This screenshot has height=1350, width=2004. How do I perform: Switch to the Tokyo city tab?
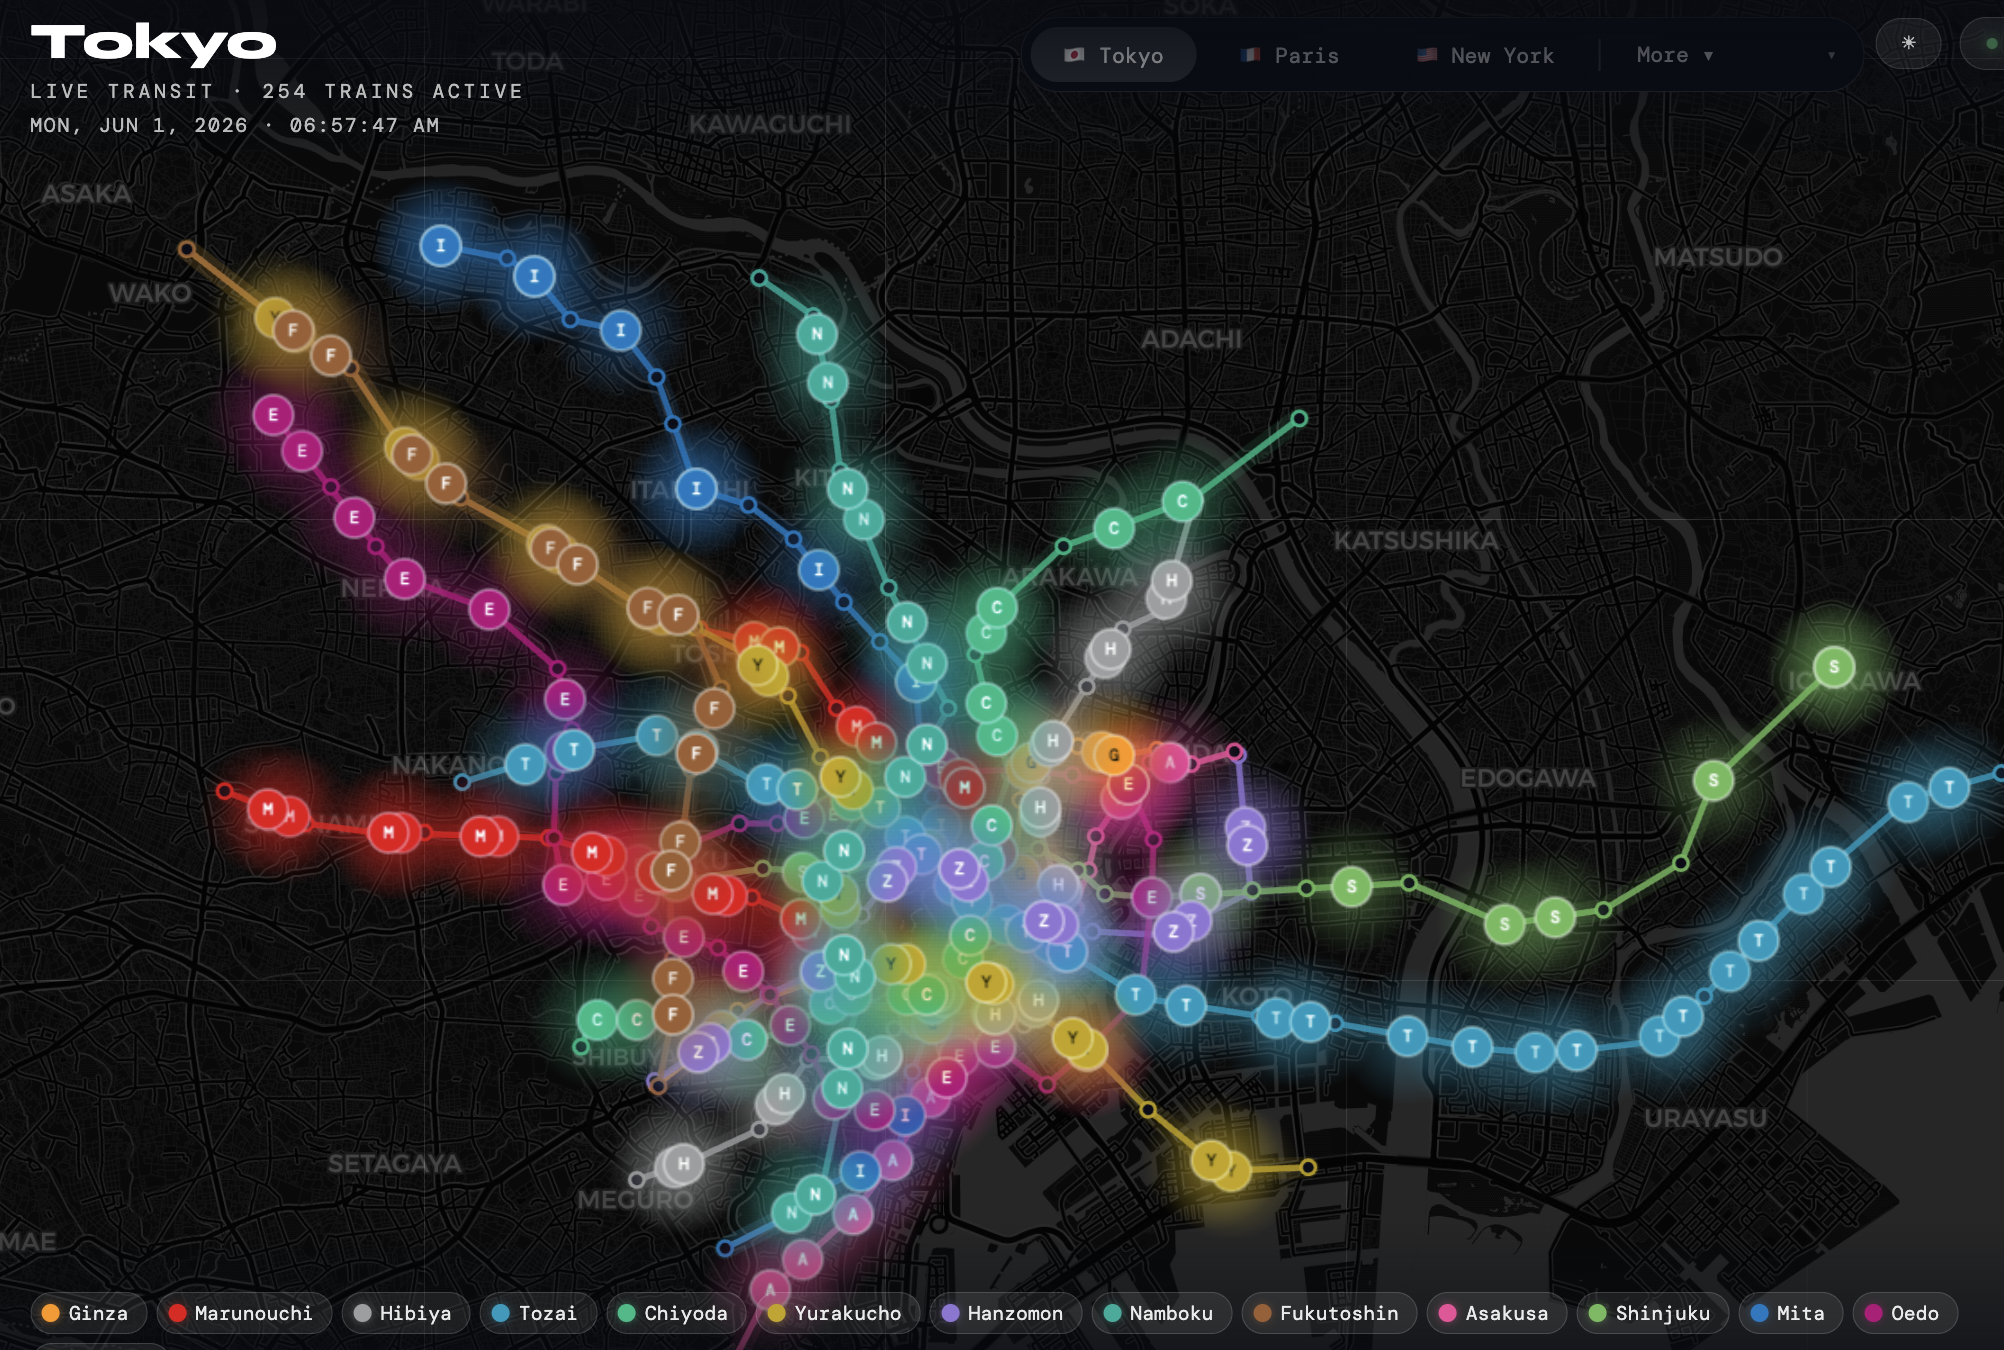[1114, 55]
